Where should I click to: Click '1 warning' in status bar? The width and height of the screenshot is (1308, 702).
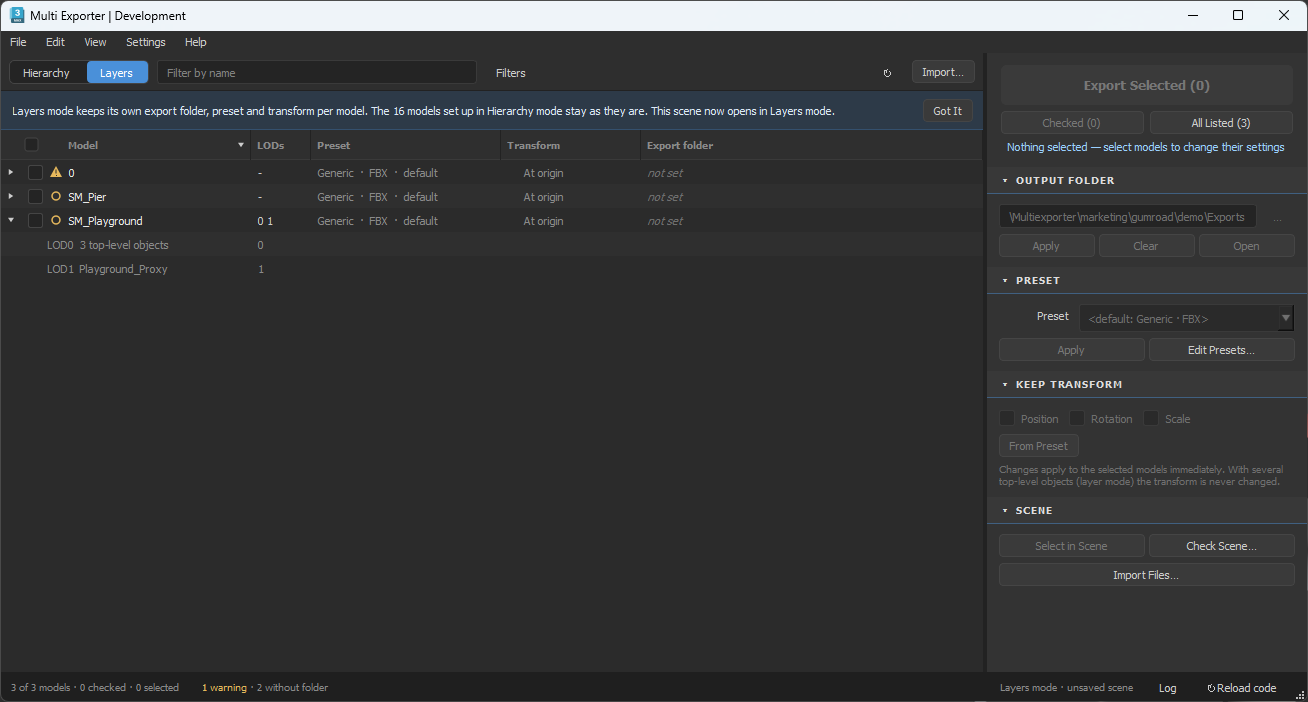224,688
